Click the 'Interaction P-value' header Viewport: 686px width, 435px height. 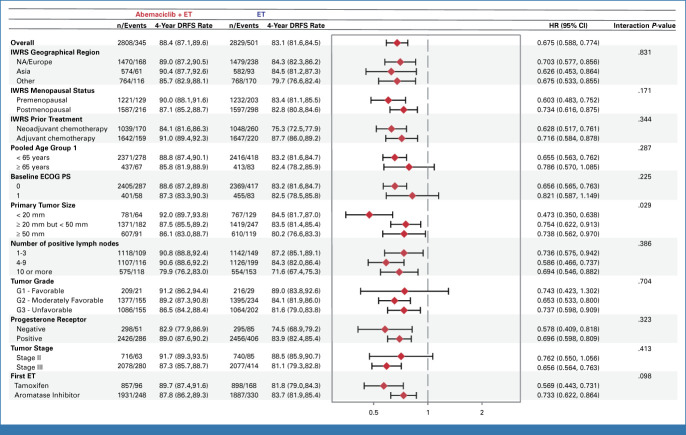644,25
